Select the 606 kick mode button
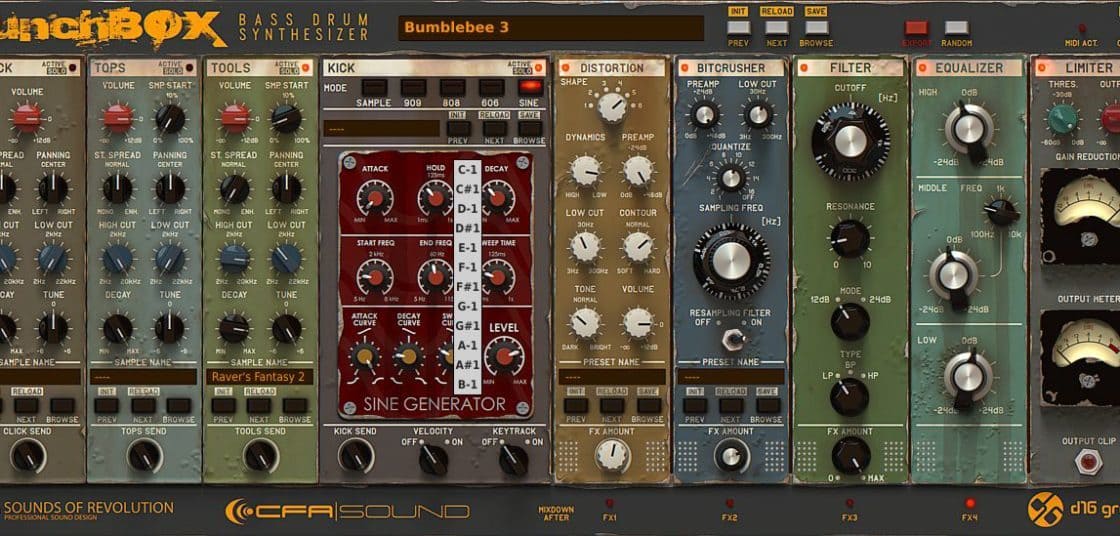 491,87
